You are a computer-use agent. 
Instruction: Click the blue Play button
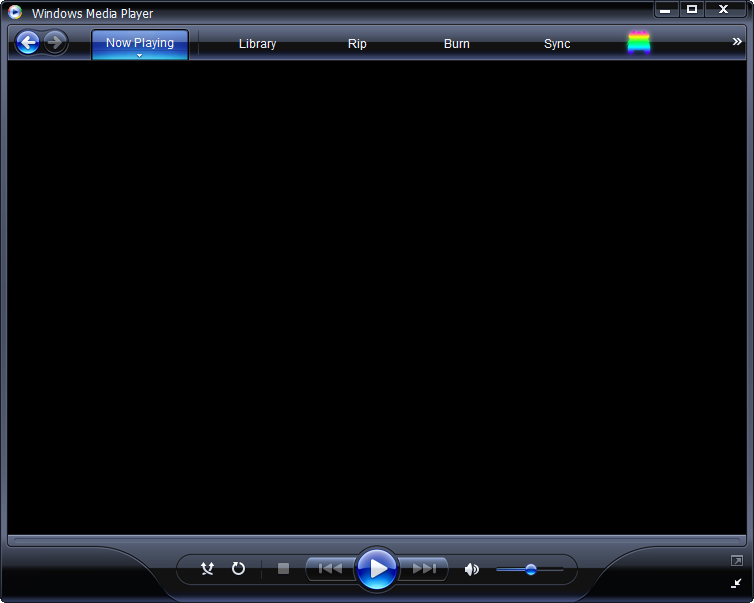pyautogui.click(x=377, y=569)
